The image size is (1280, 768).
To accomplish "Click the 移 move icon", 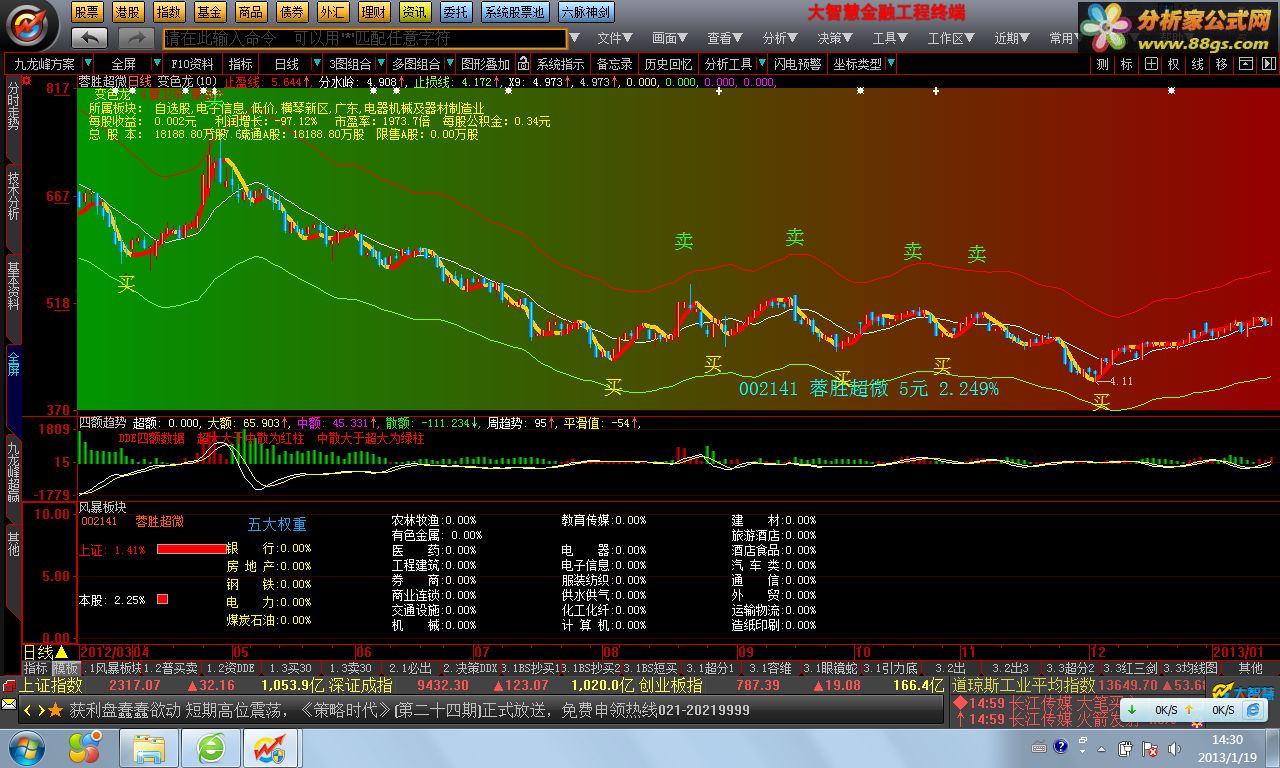I will tap(1222, 64).
